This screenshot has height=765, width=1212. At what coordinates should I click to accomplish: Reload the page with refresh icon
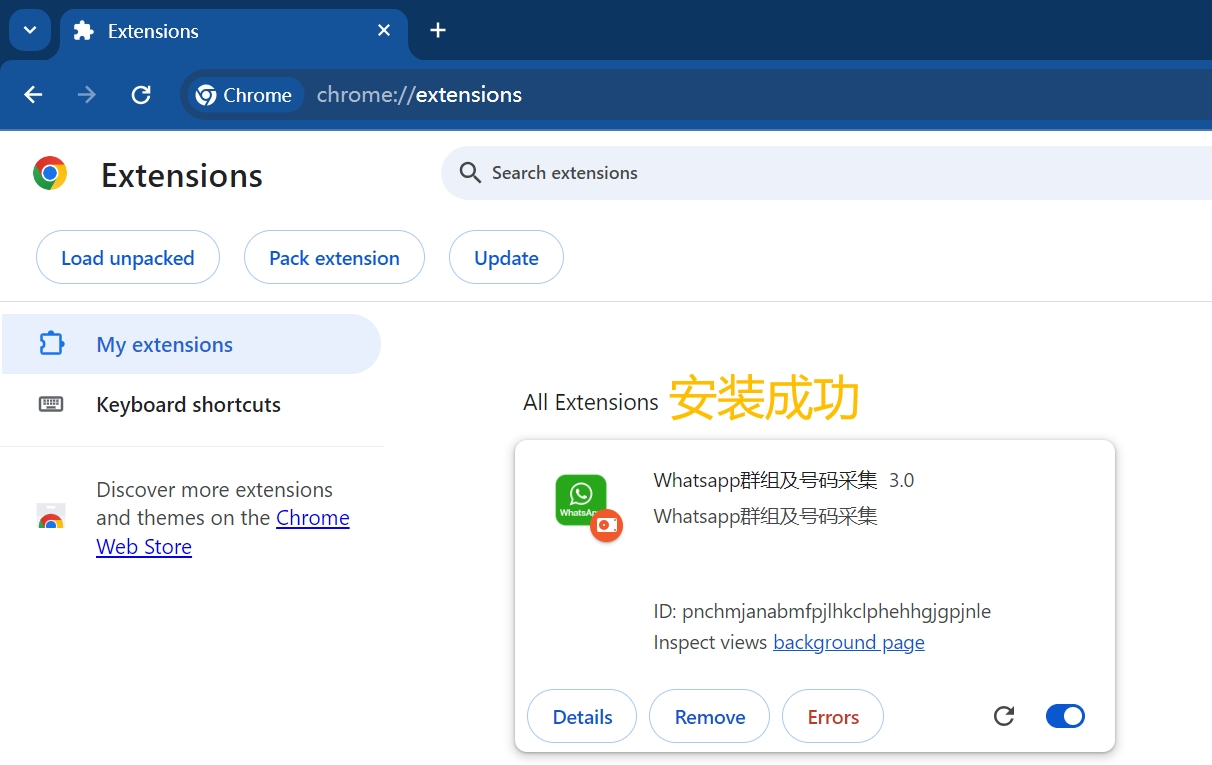[x=141, y=95]
